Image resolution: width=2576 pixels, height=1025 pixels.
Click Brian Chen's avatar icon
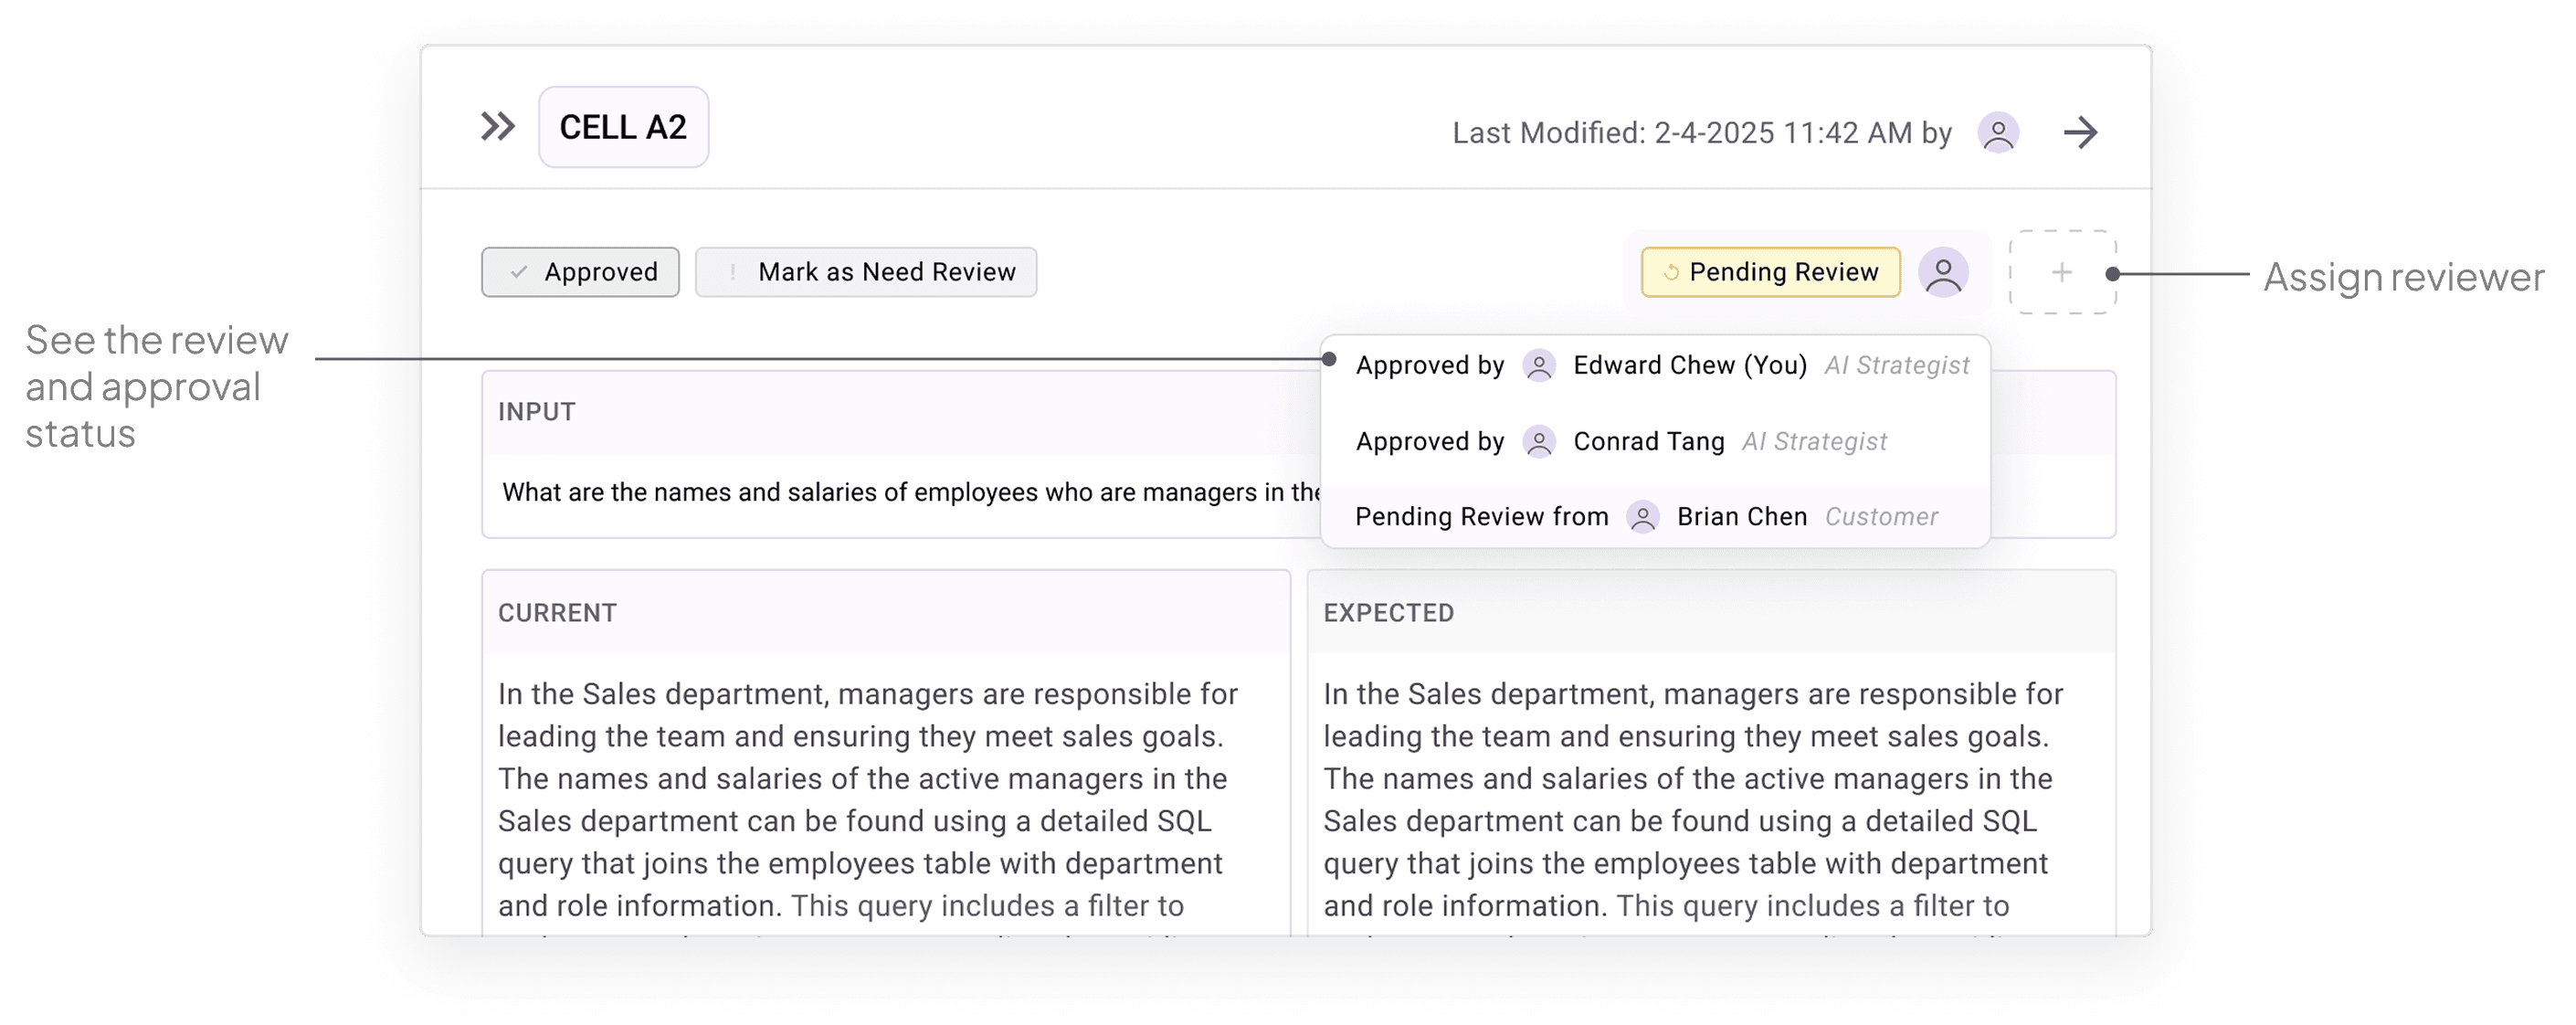[1642, 517]
